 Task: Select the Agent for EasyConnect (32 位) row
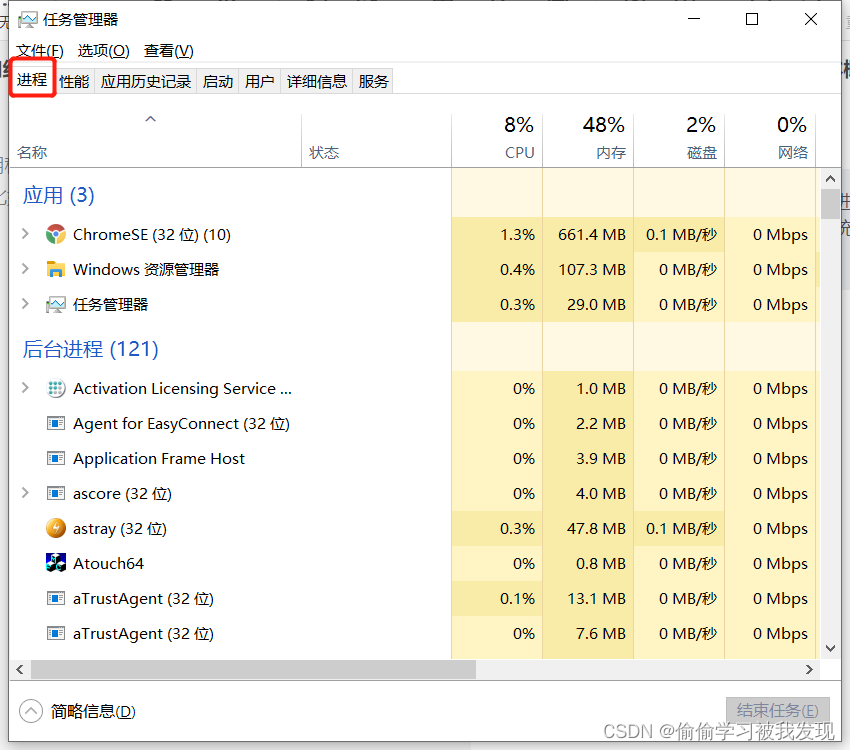point(415,423)
